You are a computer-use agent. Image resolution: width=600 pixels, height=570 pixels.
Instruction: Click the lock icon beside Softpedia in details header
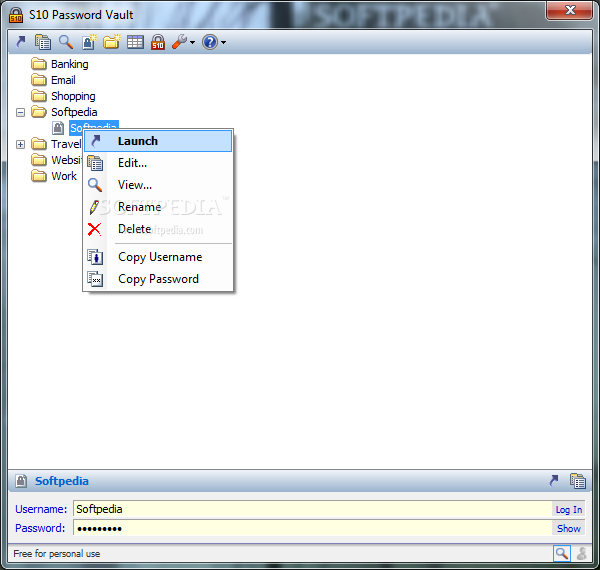pyautogui.click(x=21, y=481)
